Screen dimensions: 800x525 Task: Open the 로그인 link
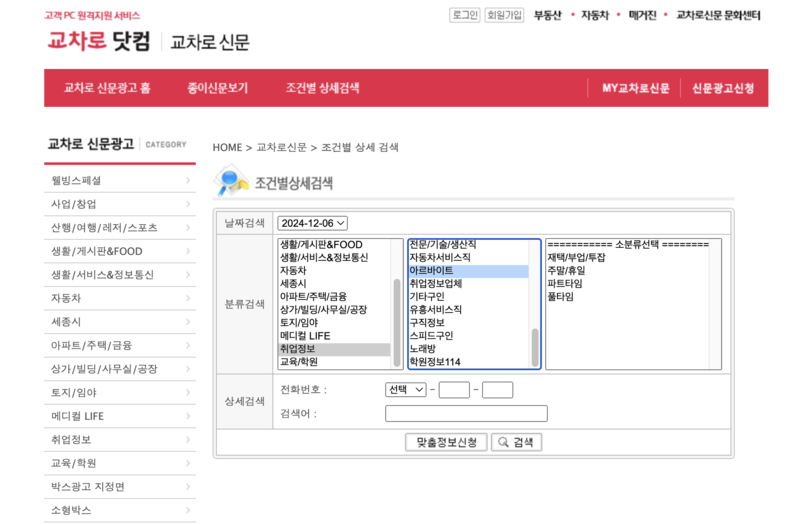point(465,15)
